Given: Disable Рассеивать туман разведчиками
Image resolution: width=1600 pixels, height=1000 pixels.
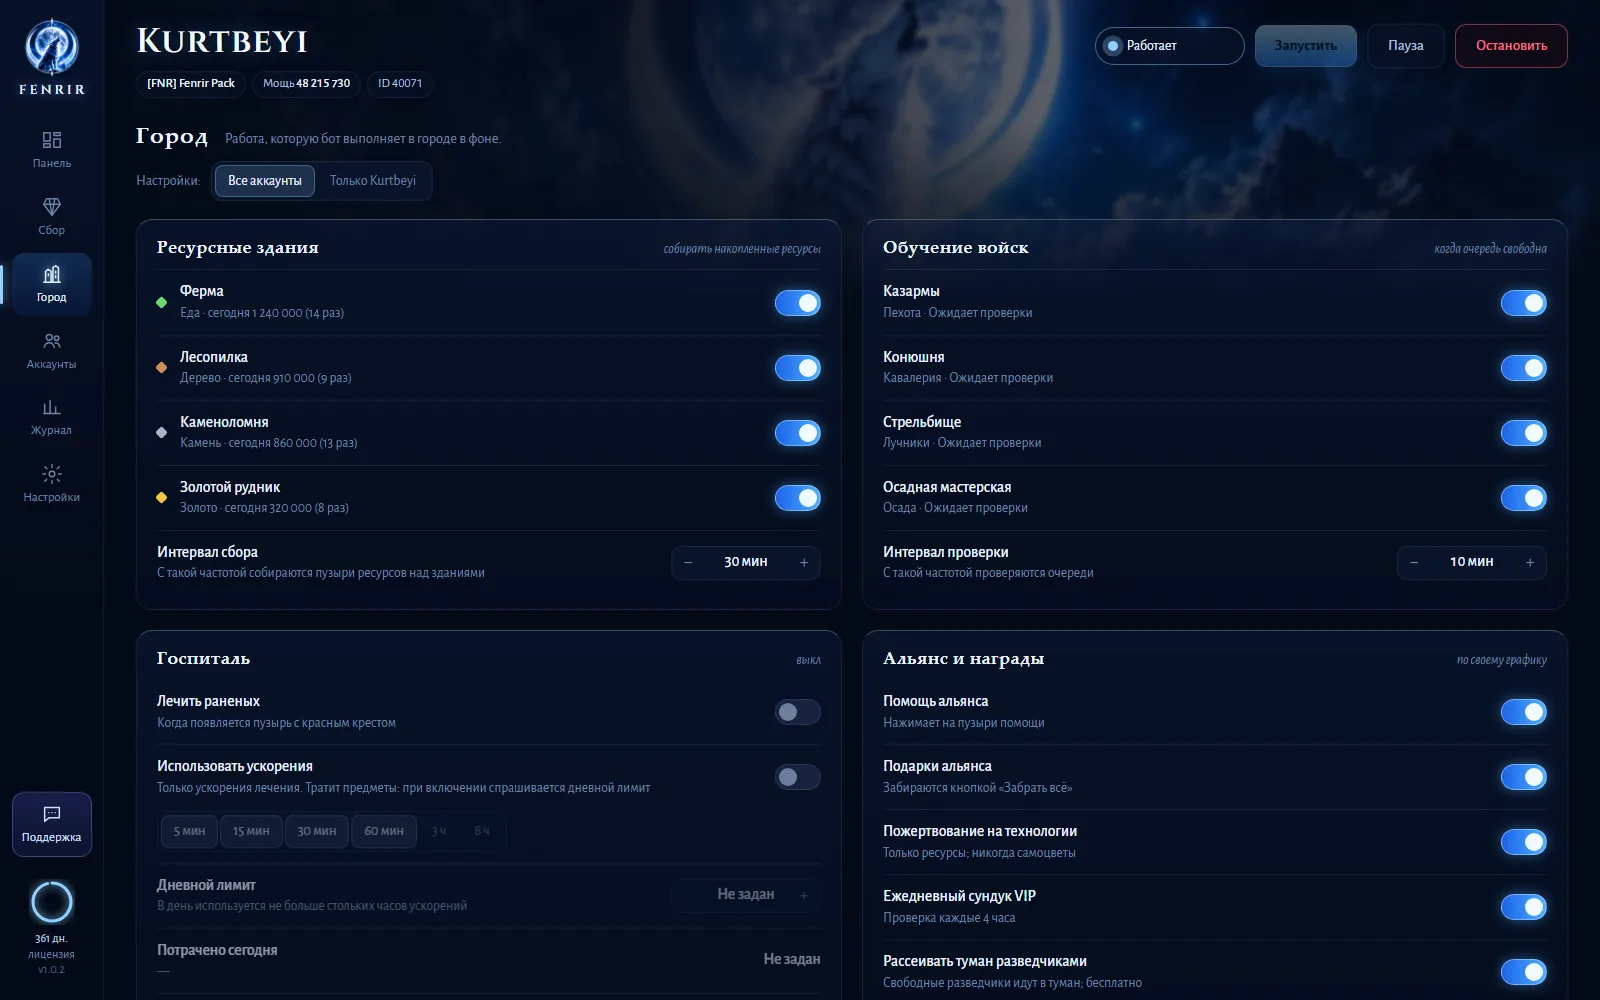Looking at the screenshot, I should coord(1524,972).
